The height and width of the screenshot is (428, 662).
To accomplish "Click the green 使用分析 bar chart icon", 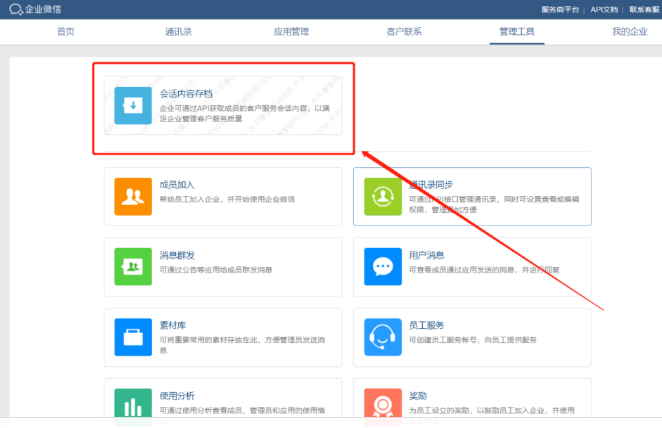I will click(x=133, y=402).
